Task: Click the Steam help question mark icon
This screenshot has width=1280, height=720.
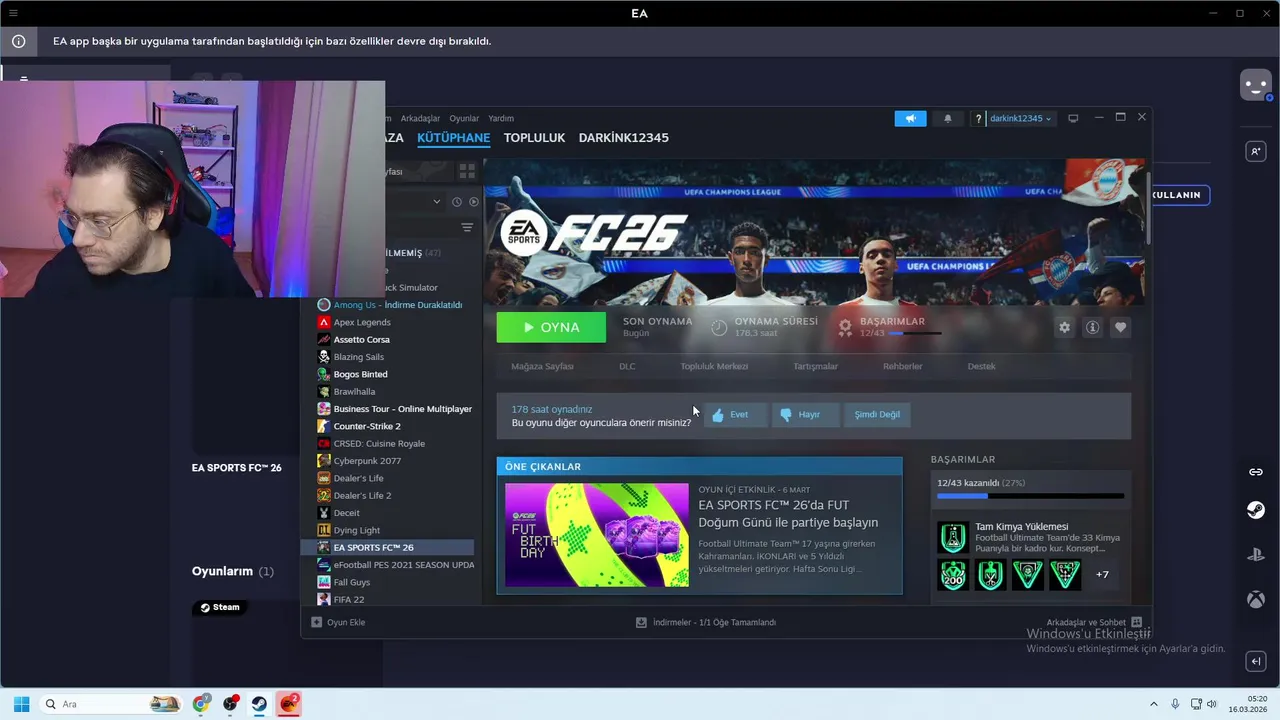Action: [x=979, y=118]
